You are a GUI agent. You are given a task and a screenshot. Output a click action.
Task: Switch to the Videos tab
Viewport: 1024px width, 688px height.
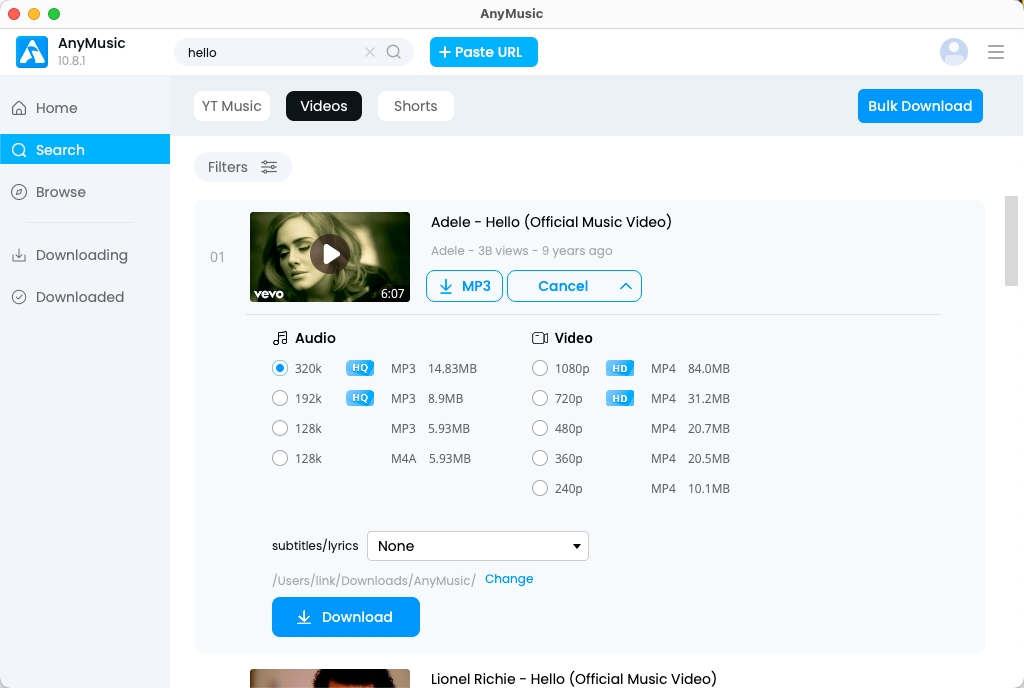coord(324,106)
